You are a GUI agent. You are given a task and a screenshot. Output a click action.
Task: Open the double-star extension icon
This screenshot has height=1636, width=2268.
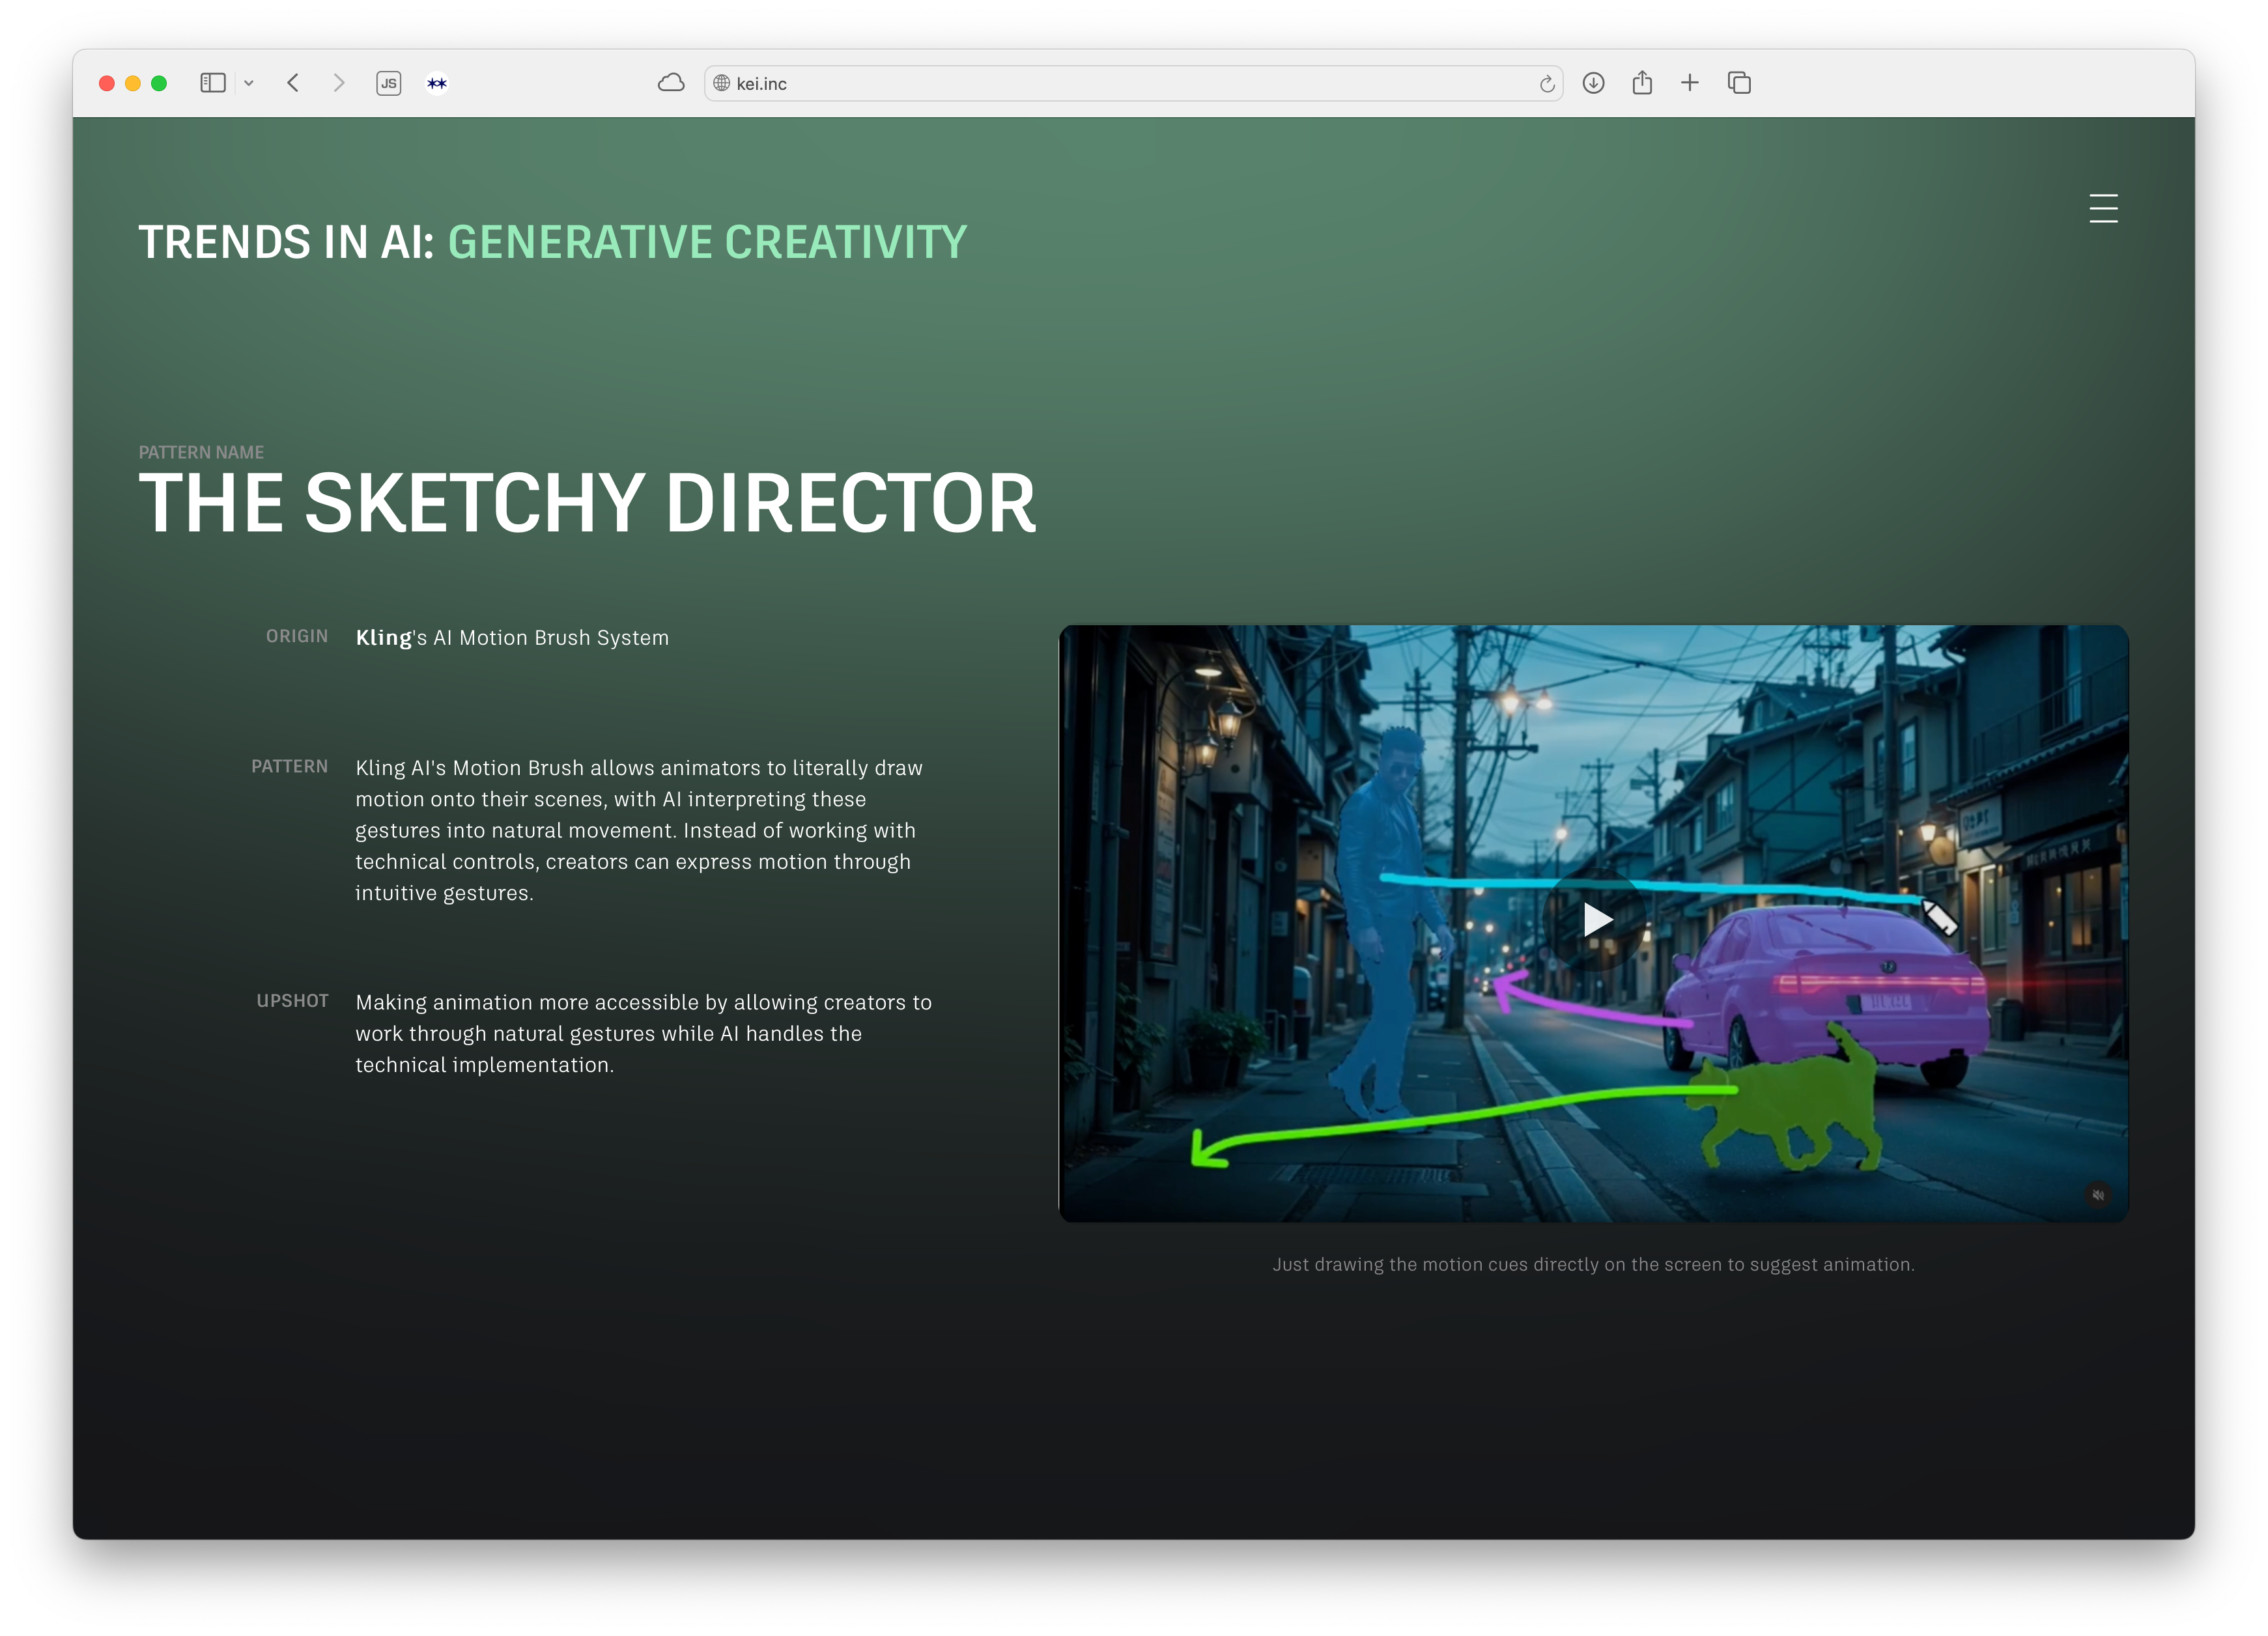click(437, 83)
